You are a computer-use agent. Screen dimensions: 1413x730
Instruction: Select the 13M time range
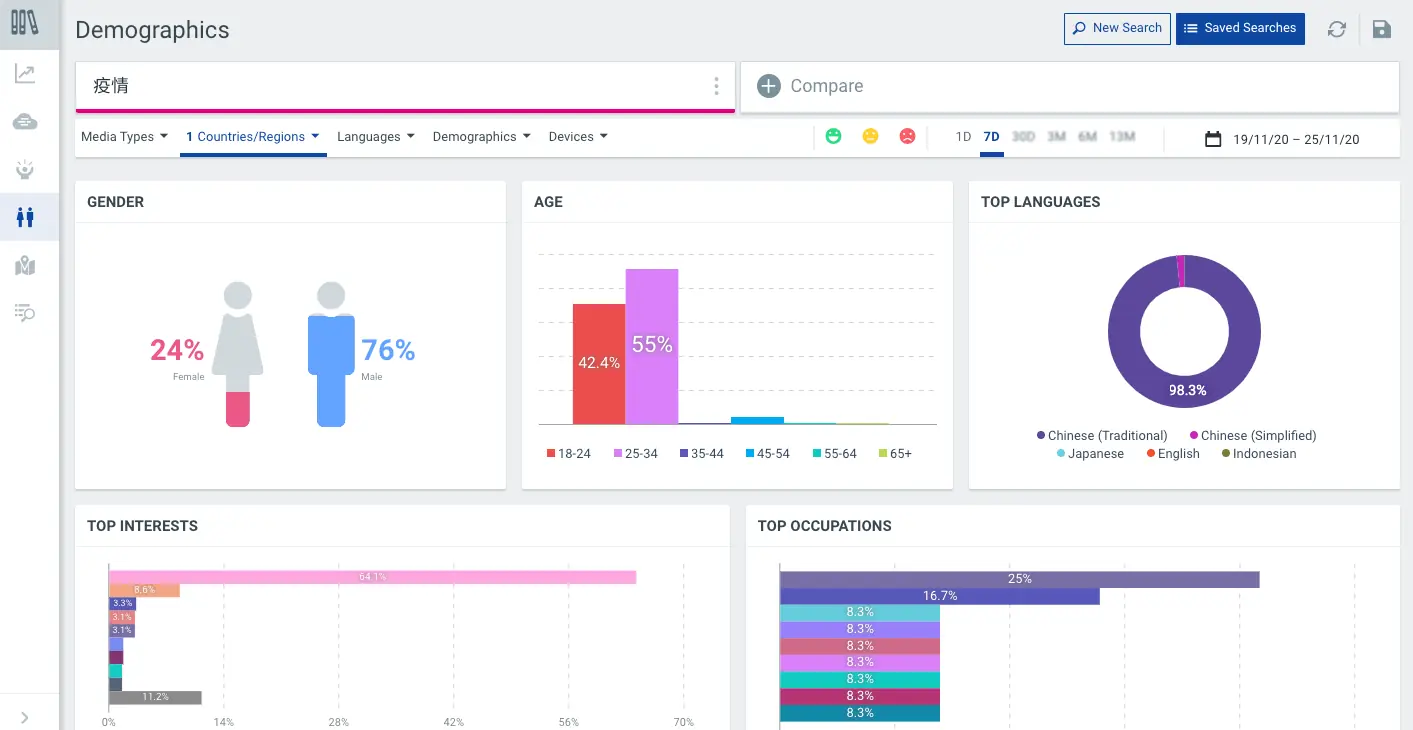coord(1122,137)
